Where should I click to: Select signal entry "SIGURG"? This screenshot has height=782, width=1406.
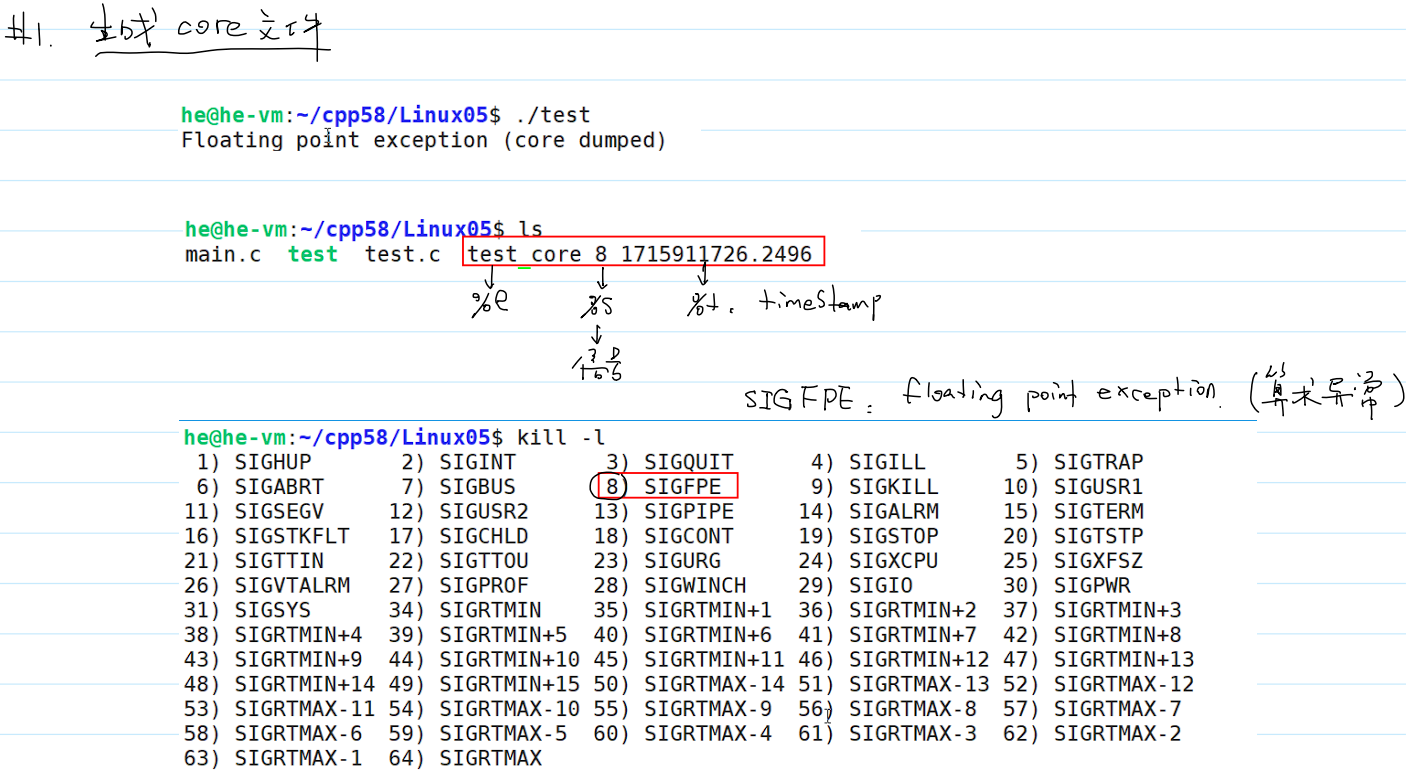click(683, 561)
